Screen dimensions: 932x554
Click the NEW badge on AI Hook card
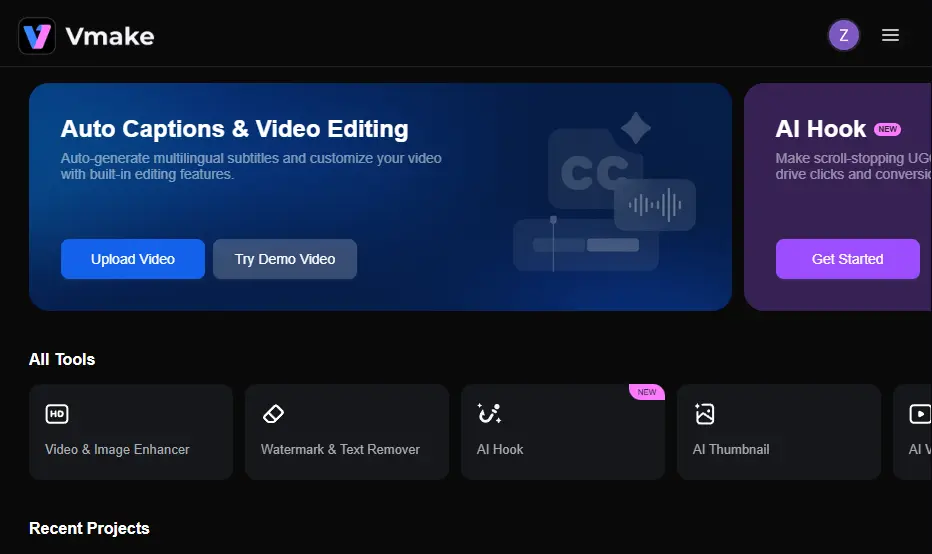click(x=647, y=392)
